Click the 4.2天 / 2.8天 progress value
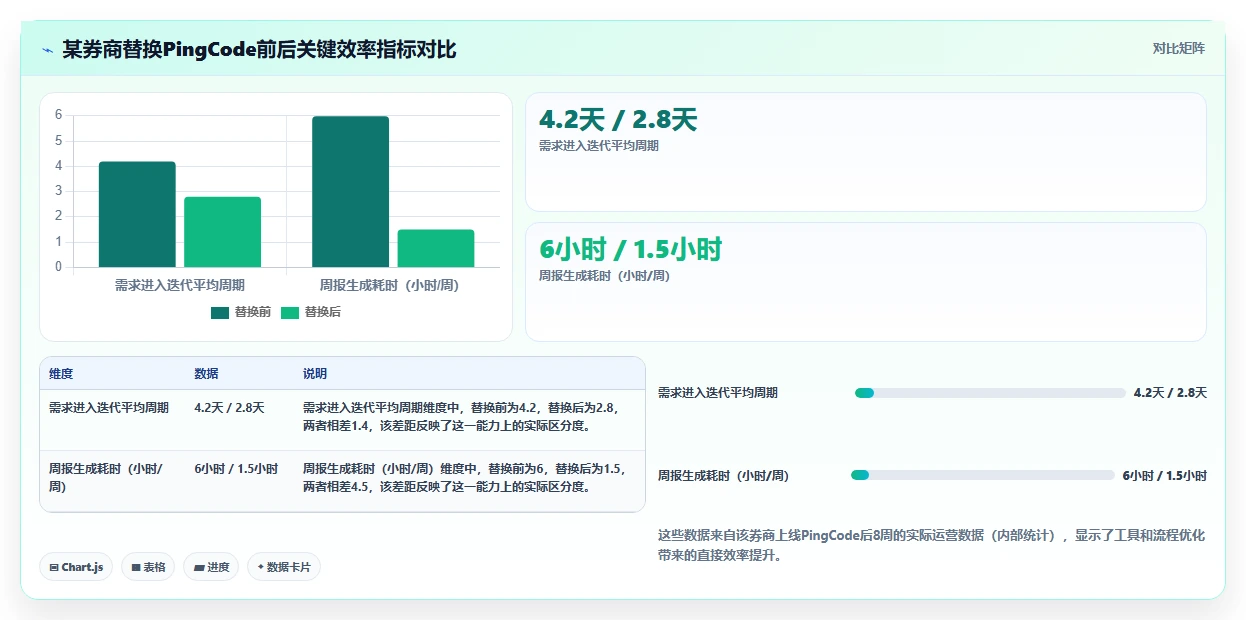Screen dimensions: 1246x620 (x=1170, y=393)
